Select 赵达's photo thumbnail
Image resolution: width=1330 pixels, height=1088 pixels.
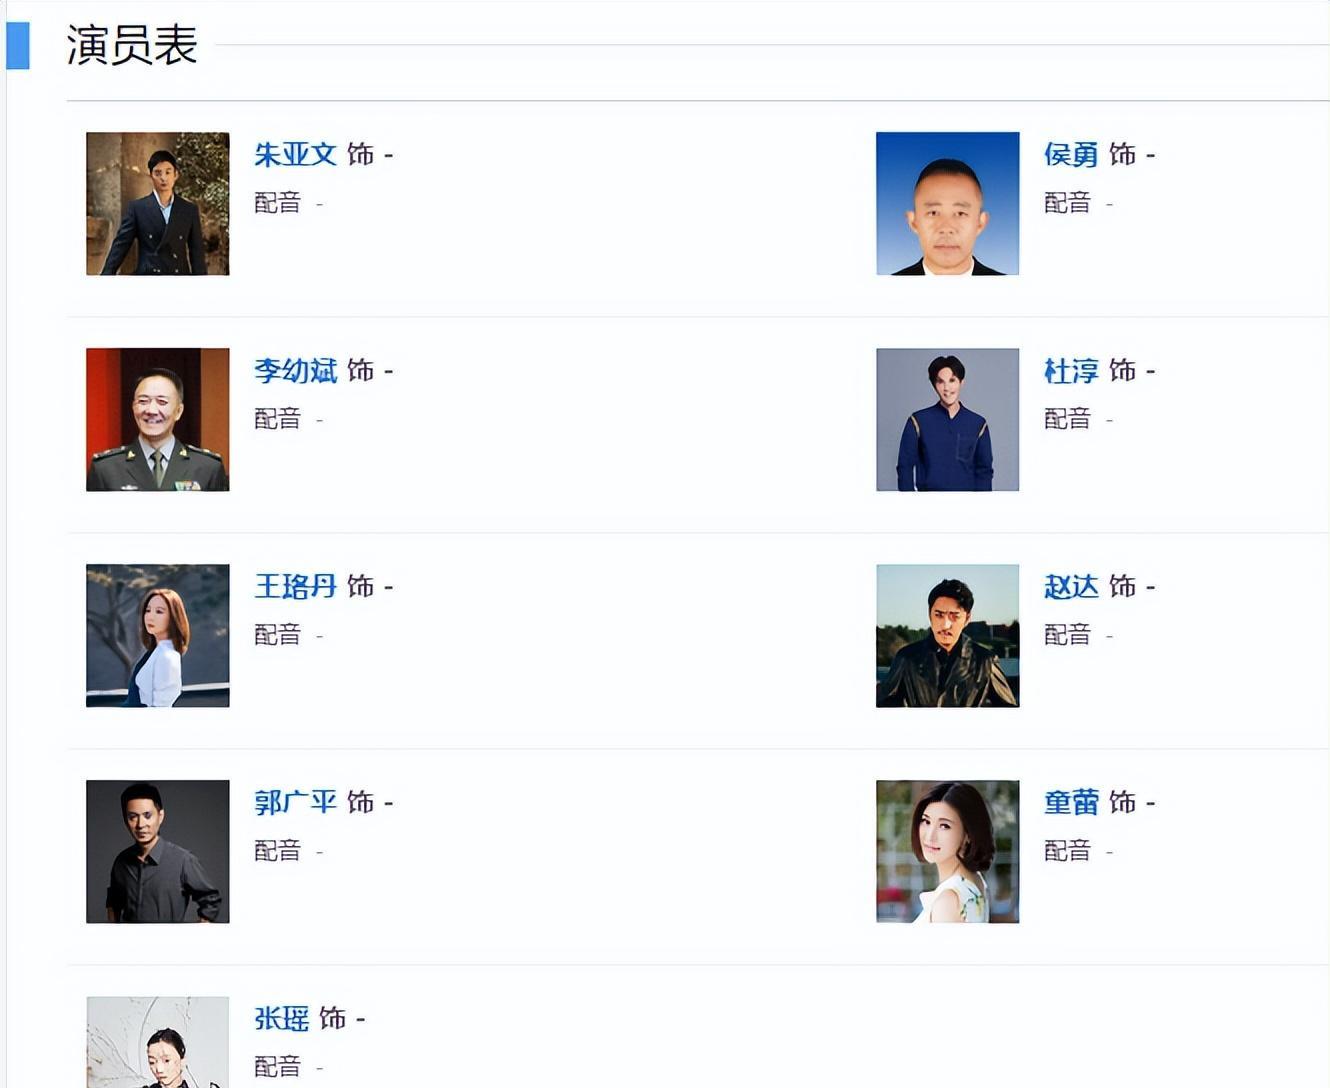[947, 636]
